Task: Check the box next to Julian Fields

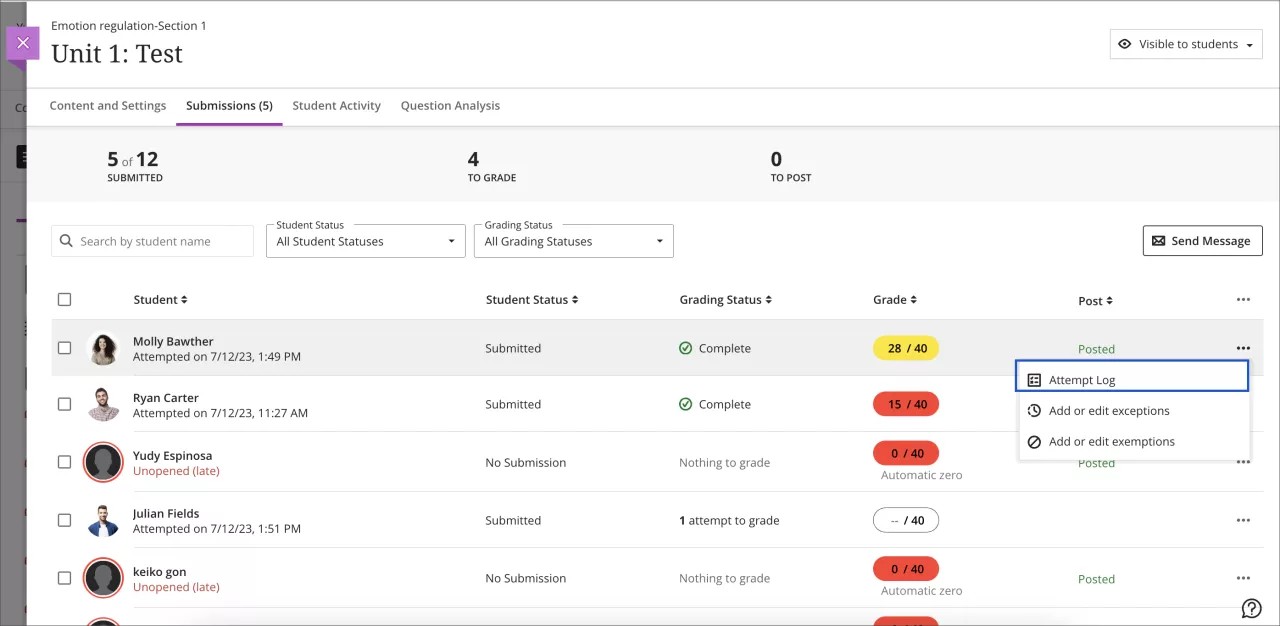Action: [x=64, y=520]
